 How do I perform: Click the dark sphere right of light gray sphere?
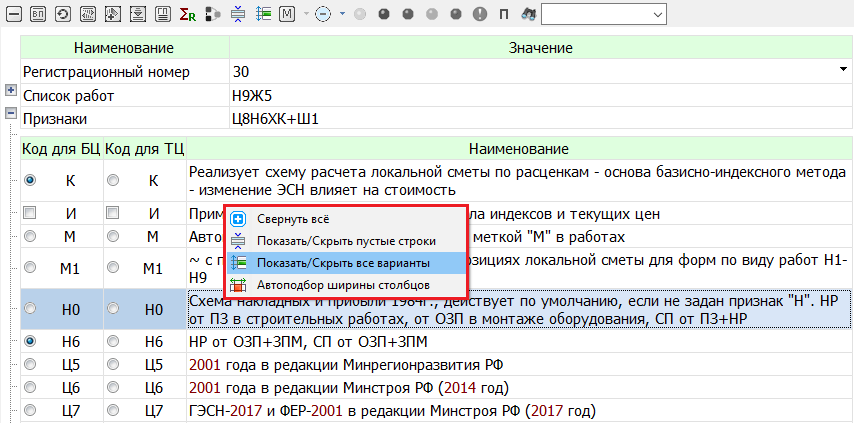click(x=384, y=15)
